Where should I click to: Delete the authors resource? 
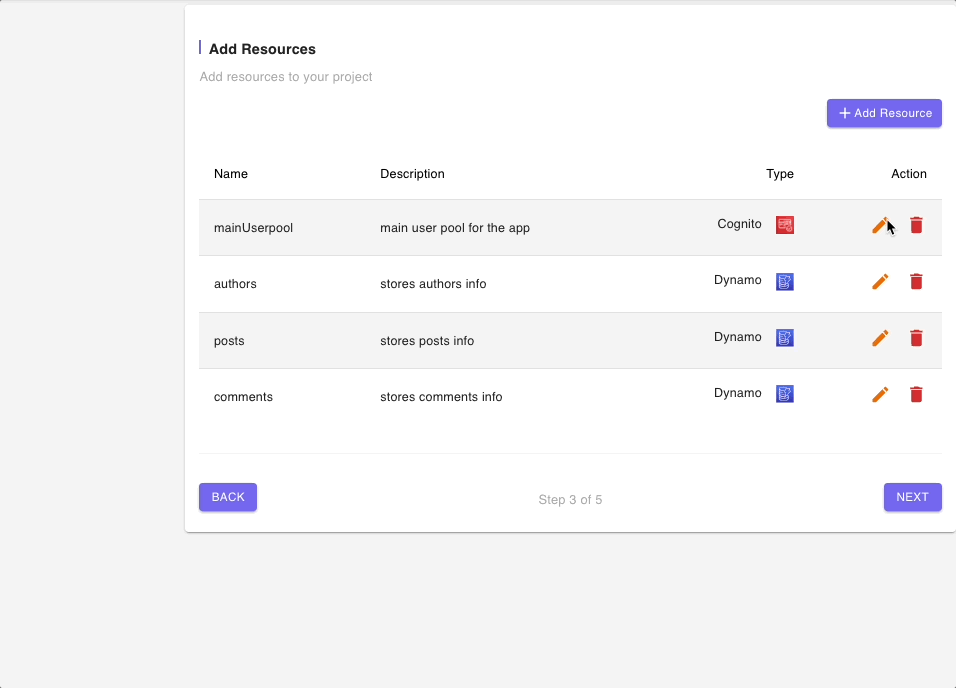[916, 282]
